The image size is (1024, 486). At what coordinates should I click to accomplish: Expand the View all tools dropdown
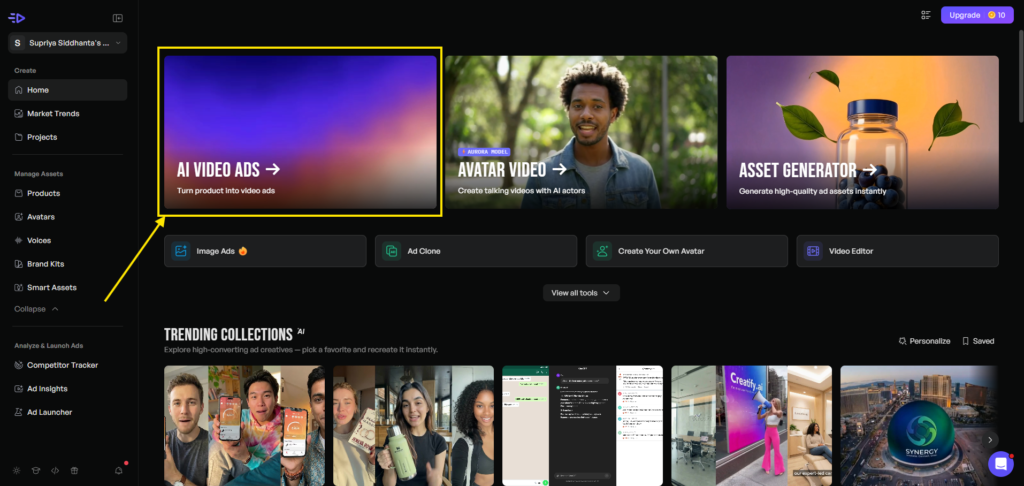[x=581, y=293]
